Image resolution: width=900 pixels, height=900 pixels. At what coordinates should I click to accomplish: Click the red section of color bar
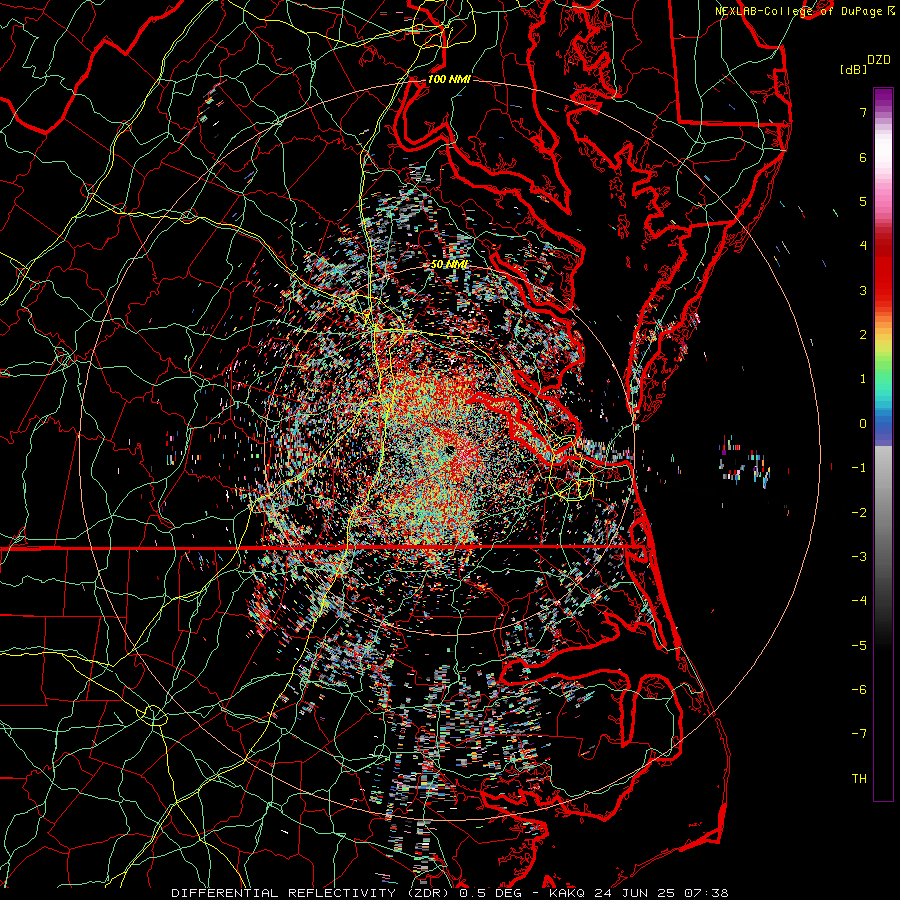pos(883,270)
